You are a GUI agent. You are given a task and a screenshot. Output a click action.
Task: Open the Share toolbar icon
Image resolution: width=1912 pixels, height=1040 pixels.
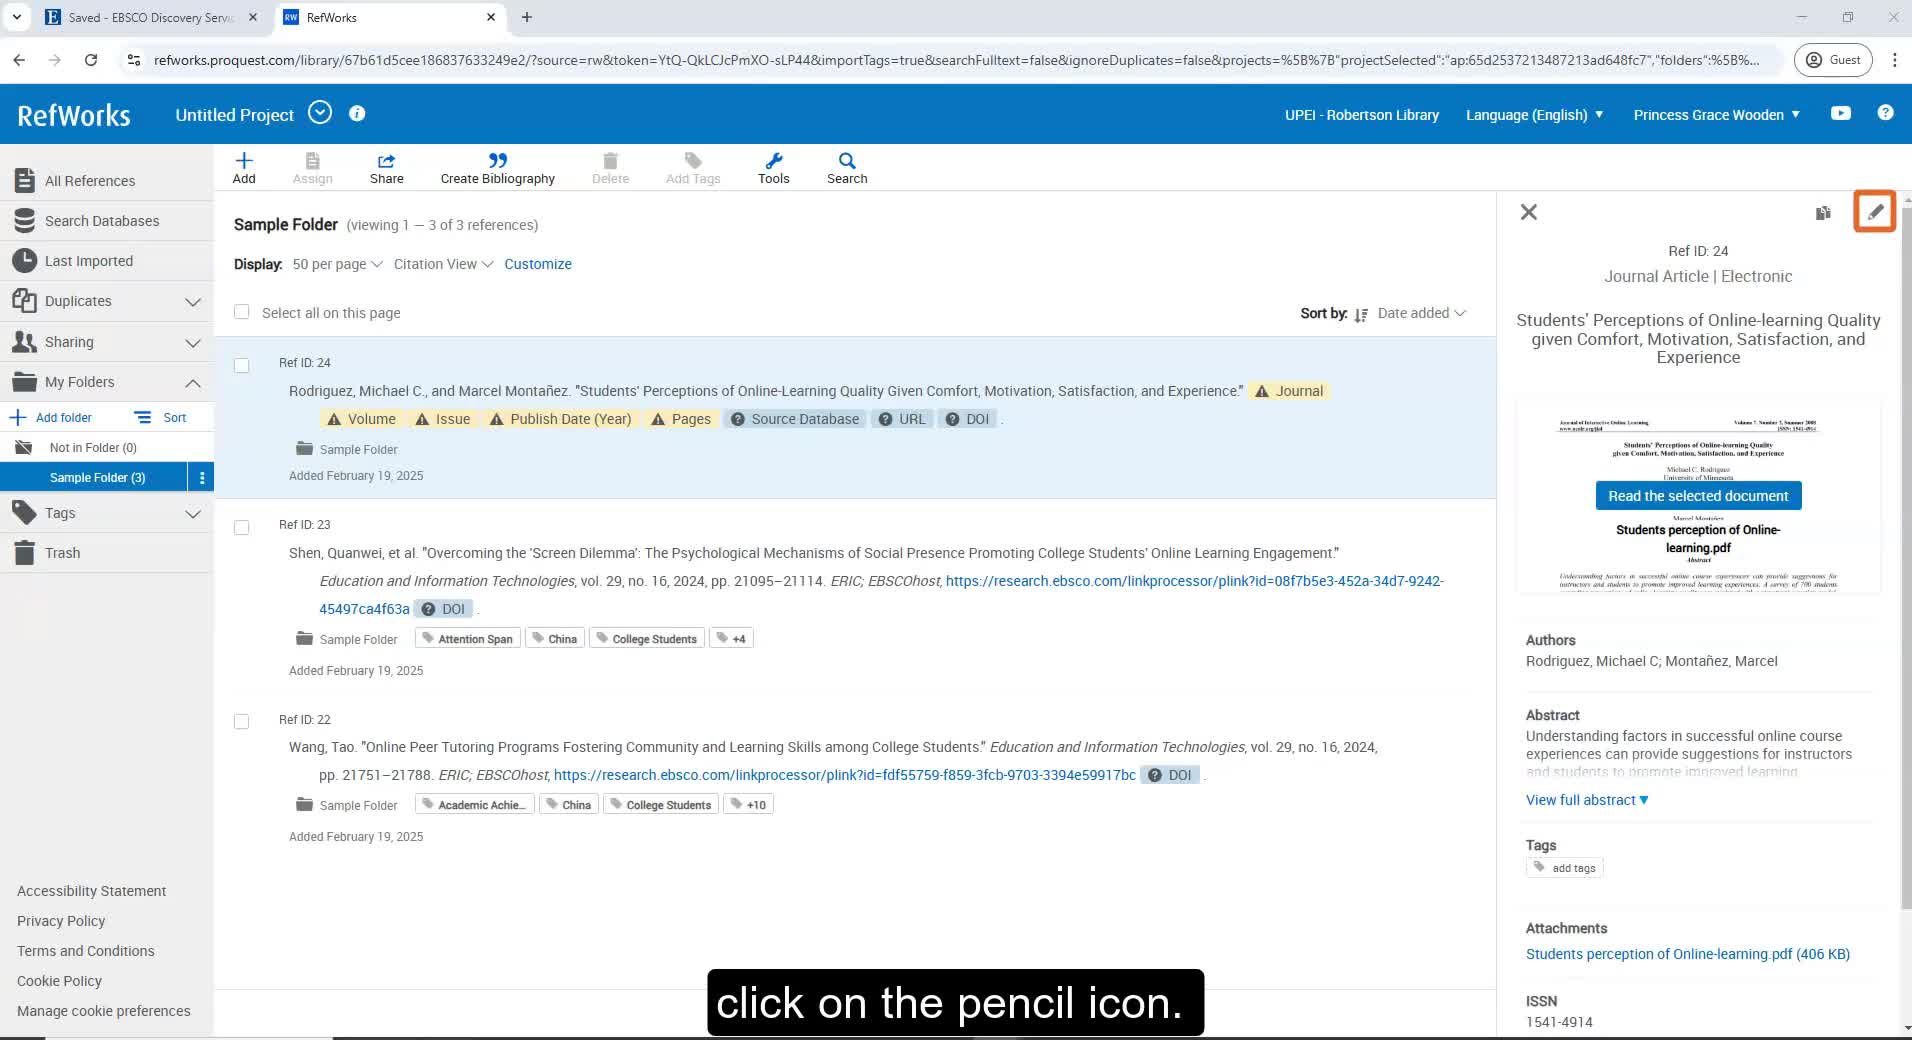(x=386, y=161)
